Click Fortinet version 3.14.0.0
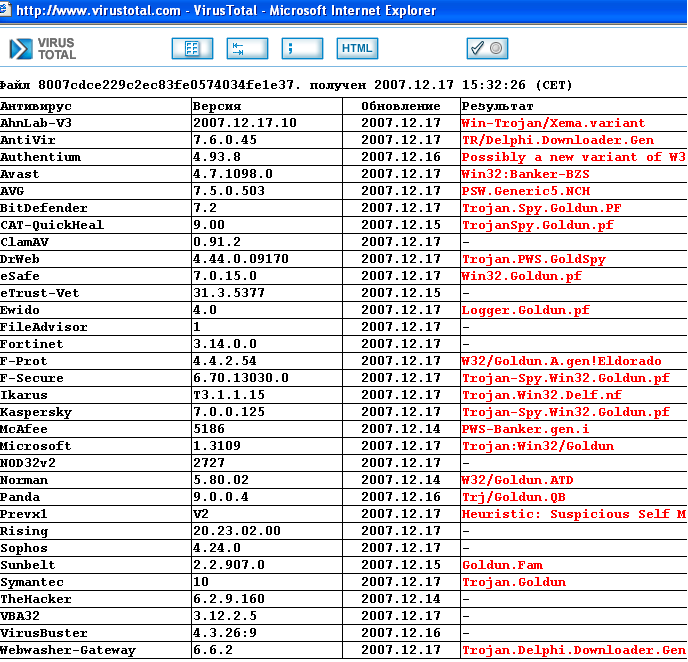This screenshot has width=688, height=662. click(225, 344)
